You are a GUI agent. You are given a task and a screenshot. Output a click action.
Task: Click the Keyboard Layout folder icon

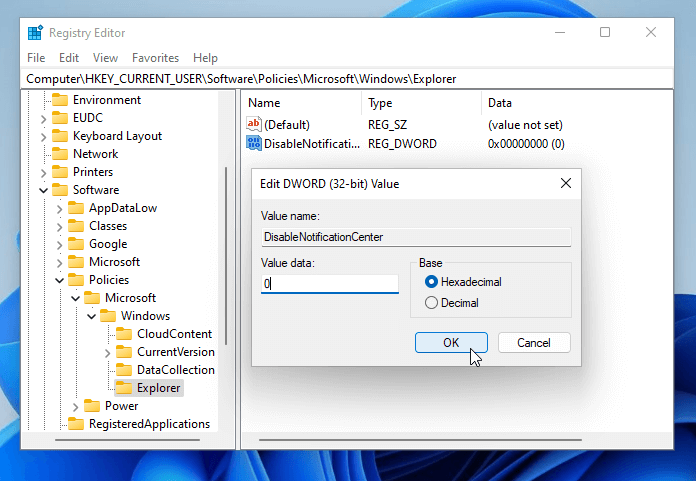click(x=60, y=136)
